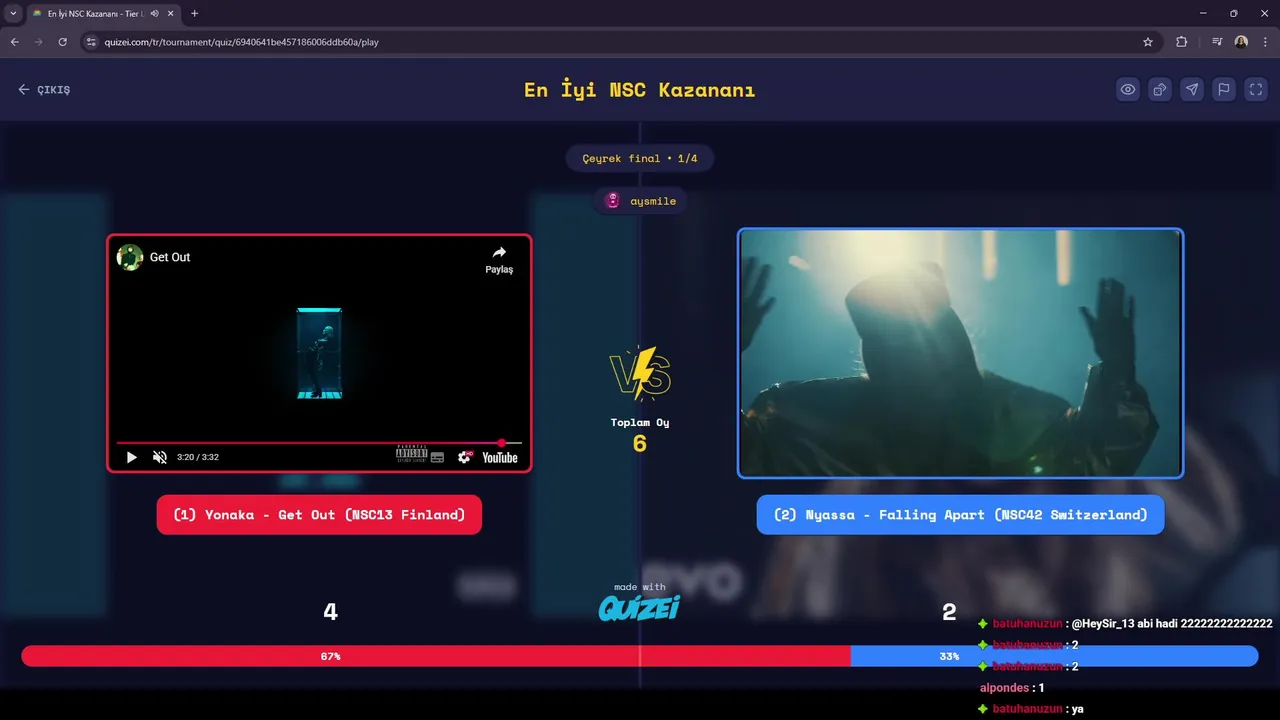Select the En İyi NSC Kazananı browser tab
The height and width of the screenshot is (720, 1280).
tap(103, 14)
